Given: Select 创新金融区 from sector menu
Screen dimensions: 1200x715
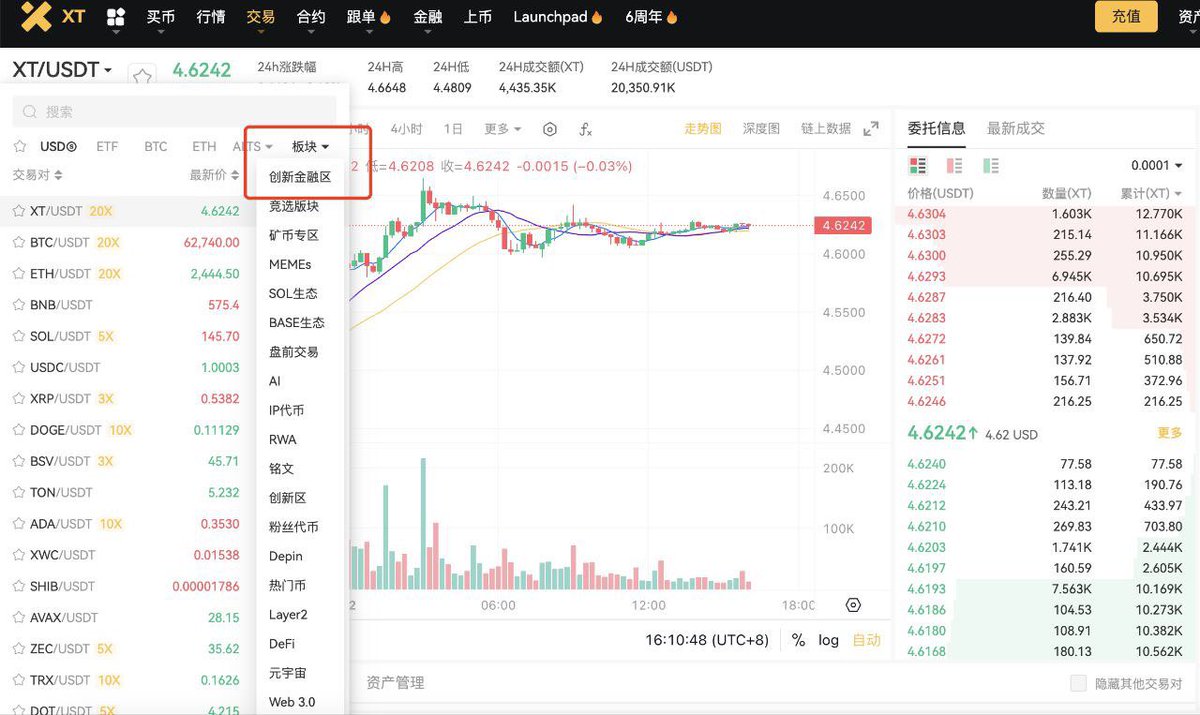Looking at the screenshot, I should coord(300,177).
